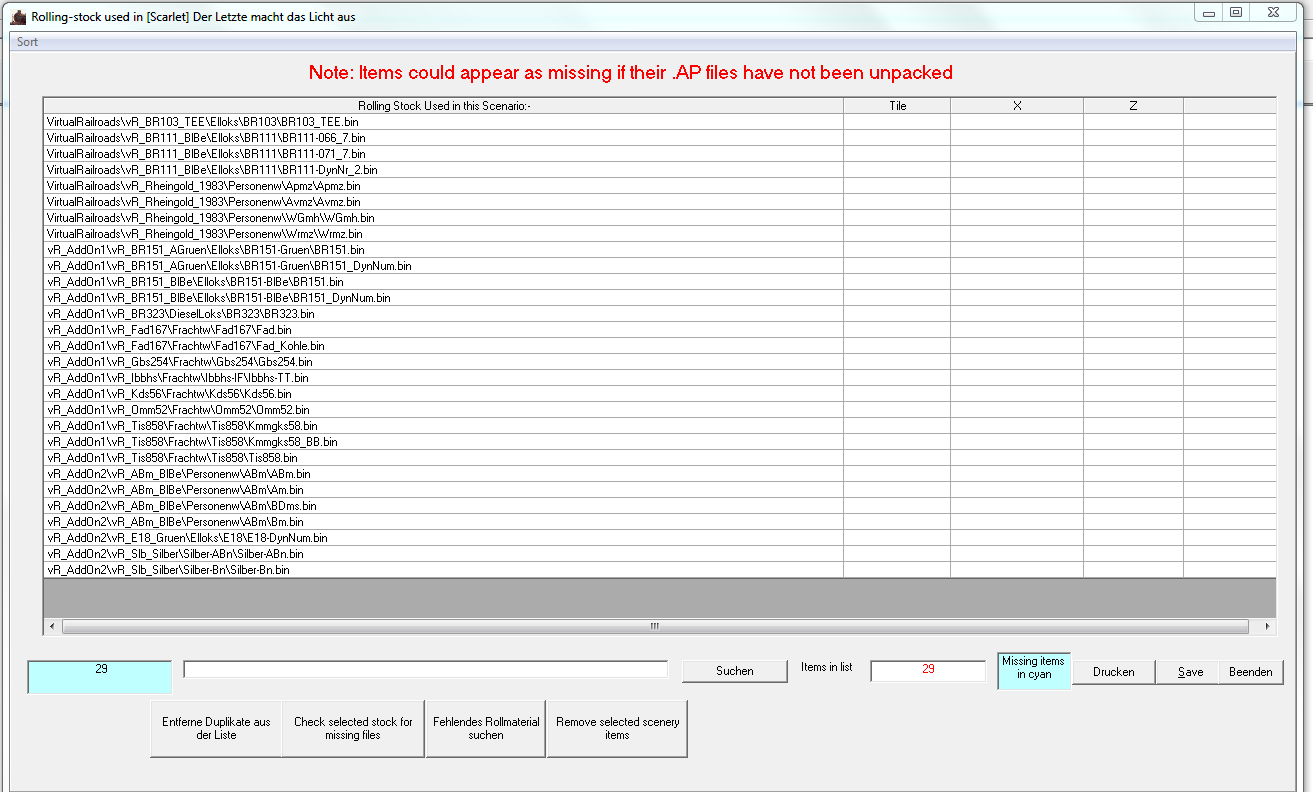Click the Items in list count field

(x=928, y=671)
